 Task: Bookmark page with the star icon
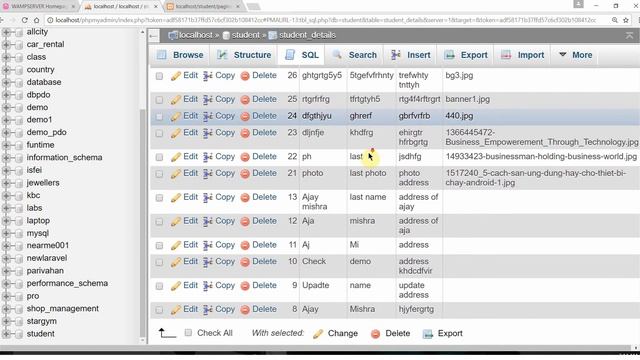click(626, 20)
